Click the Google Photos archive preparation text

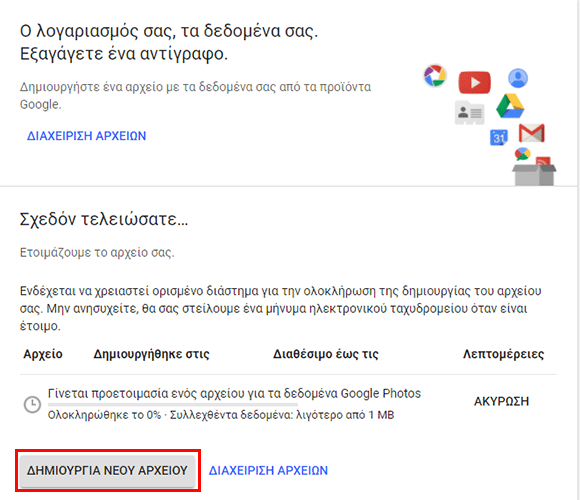(x=234, y=393)
